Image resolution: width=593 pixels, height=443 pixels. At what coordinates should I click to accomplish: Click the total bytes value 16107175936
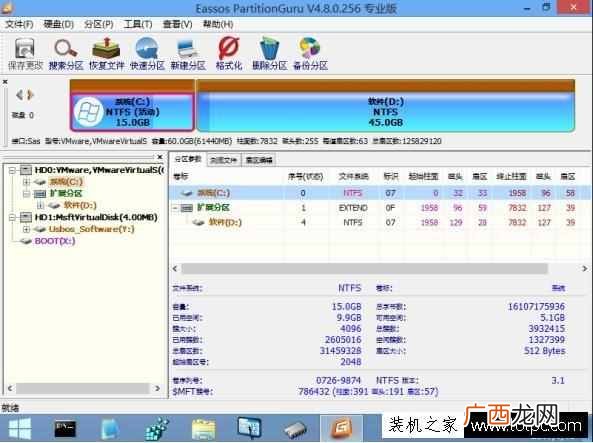536,306
